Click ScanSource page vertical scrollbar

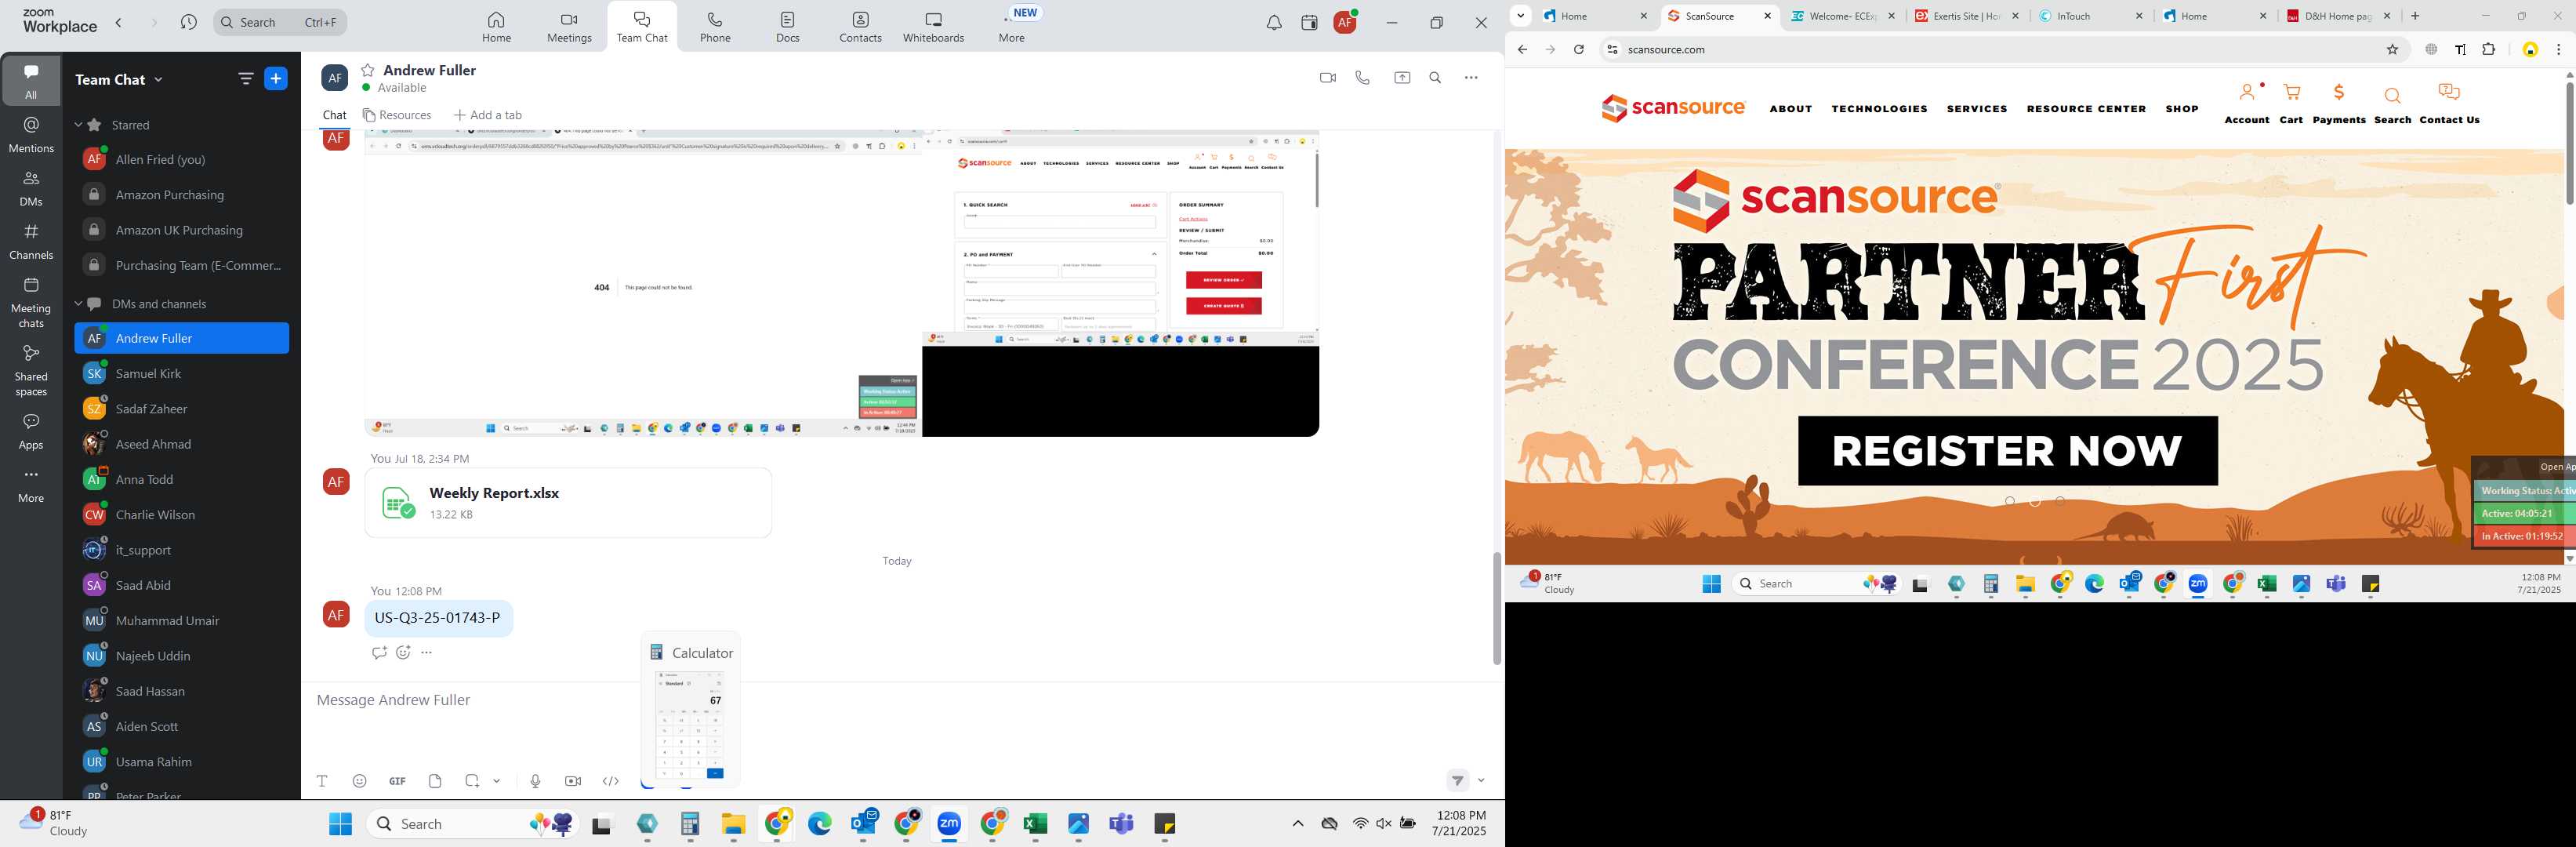[x=2568, y=143]
